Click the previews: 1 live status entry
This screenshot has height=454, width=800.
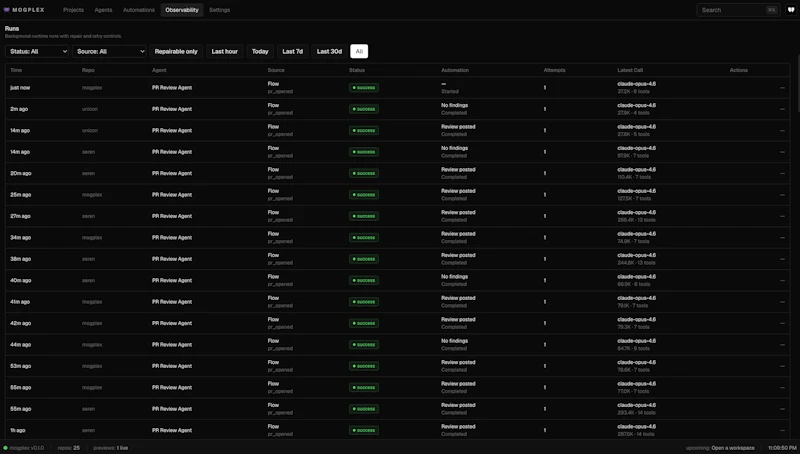point(111,448)
